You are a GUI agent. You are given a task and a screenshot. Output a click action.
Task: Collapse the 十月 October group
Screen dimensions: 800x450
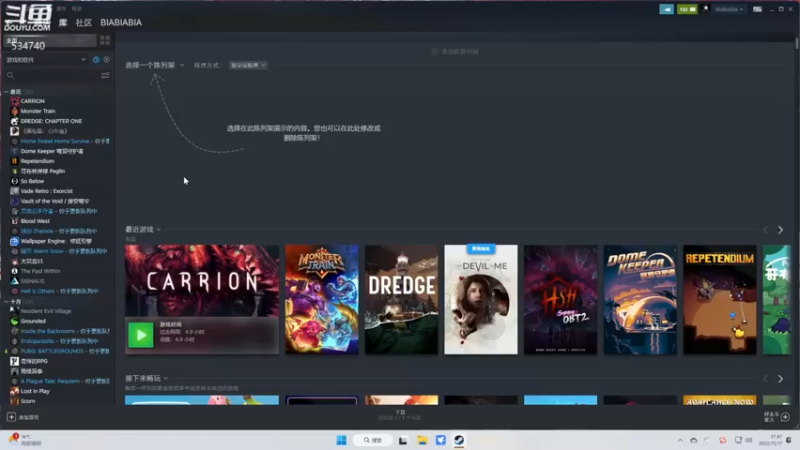pos(6,302)
